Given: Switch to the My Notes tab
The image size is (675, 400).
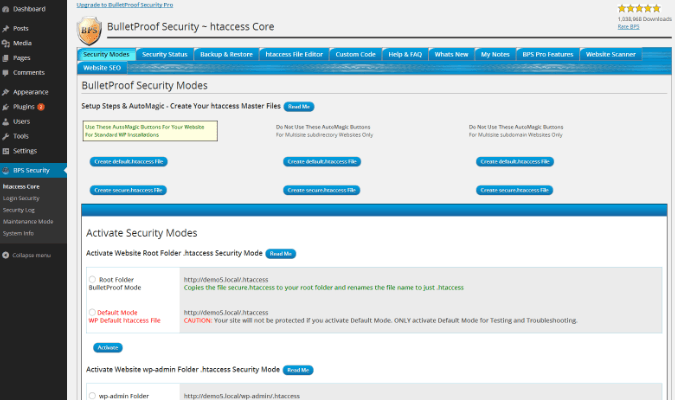Looking at the screenshot, I should 495,54.
